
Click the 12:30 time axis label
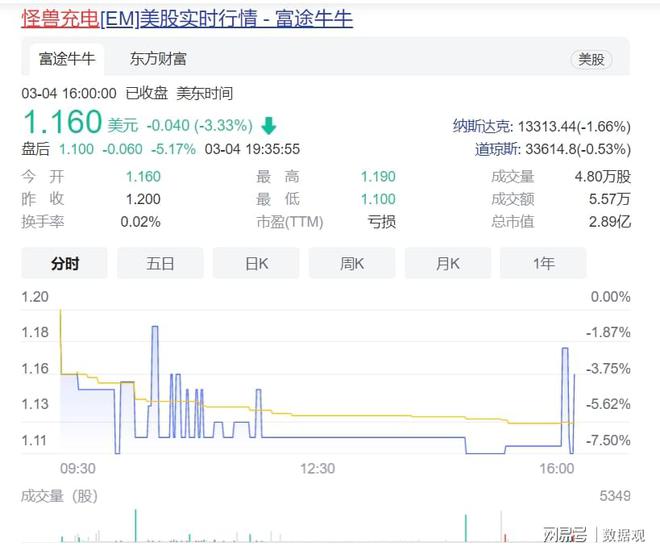(x=317, y=468)
